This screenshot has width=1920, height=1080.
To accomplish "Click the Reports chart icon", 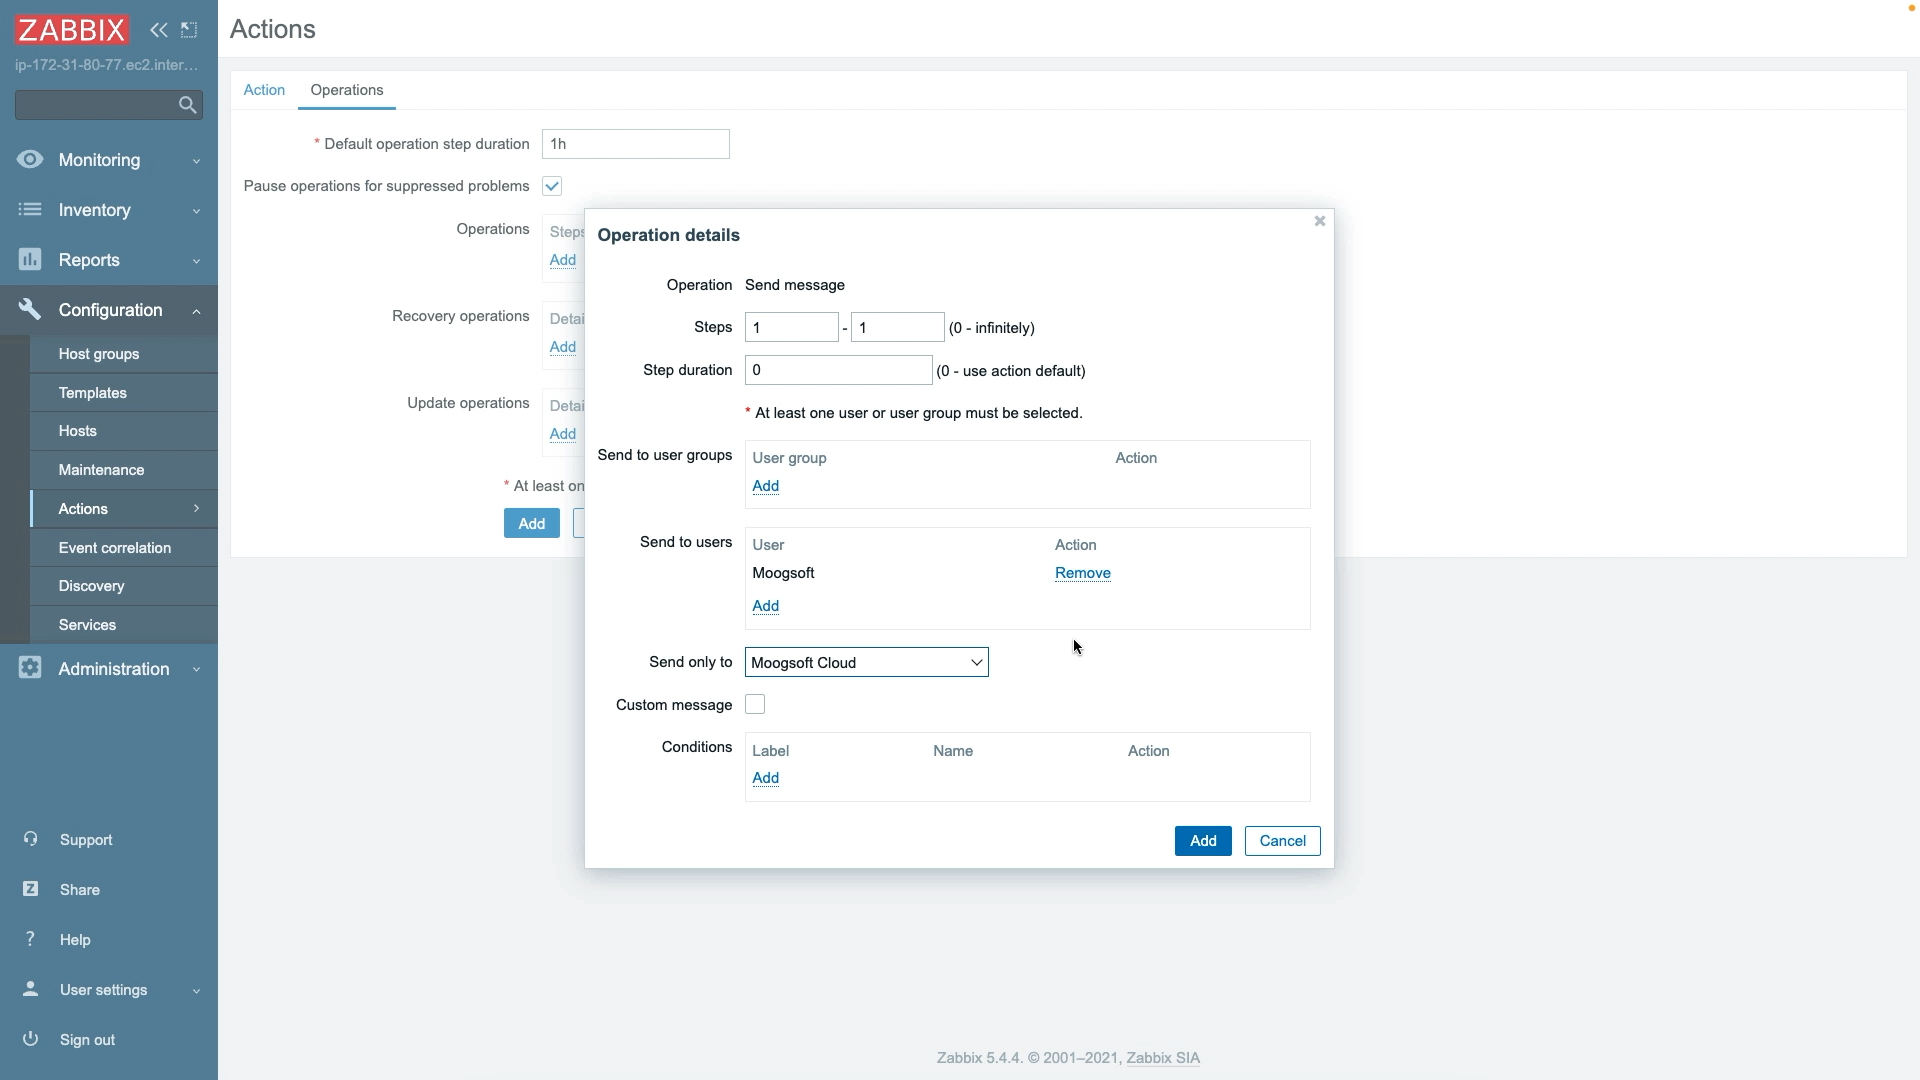I will tap(30, 259).
